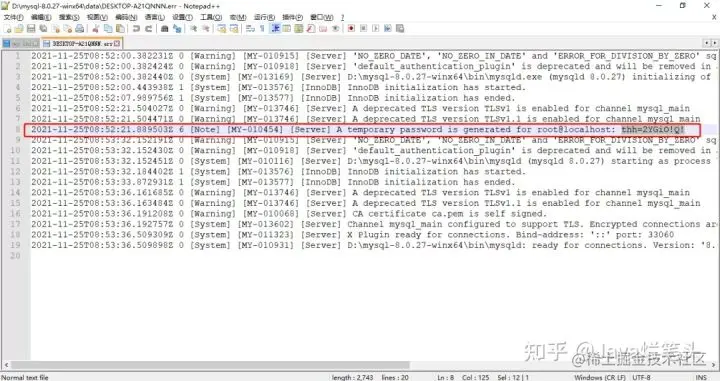Switch to the first blurred document tab
The height and width of the screenshot is (381, 720).
[x=21, y=43]
